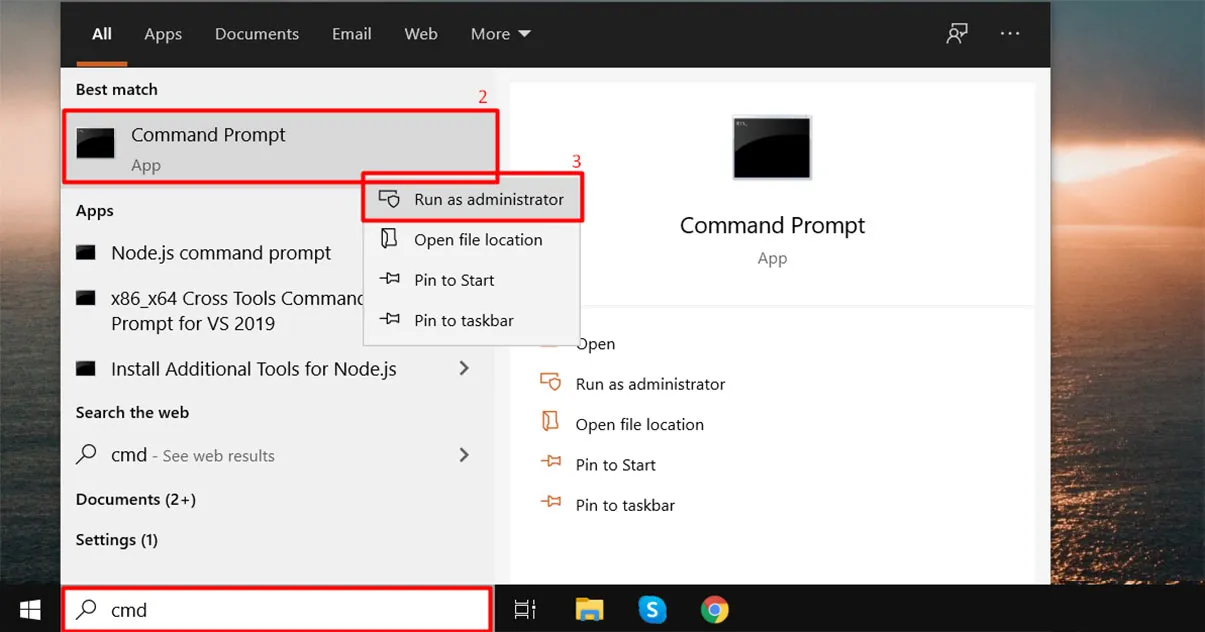Open Skype from the taskbar
The width and height of the screenshot is (1205, 632).
[x=652, y=609]
